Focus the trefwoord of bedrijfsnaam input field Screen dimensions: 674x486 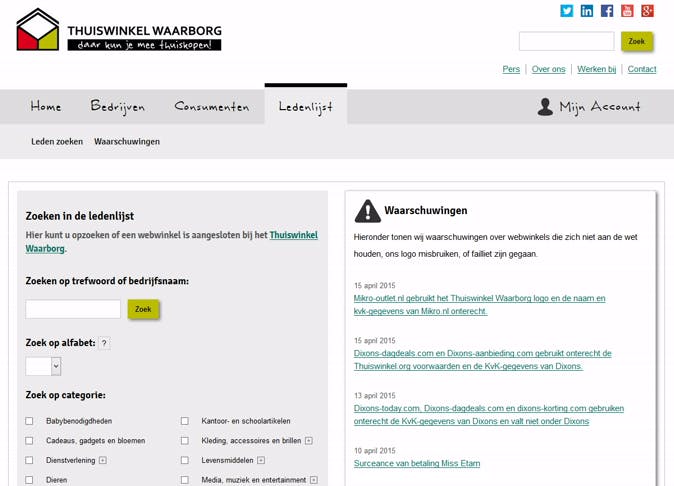[73, 309]
